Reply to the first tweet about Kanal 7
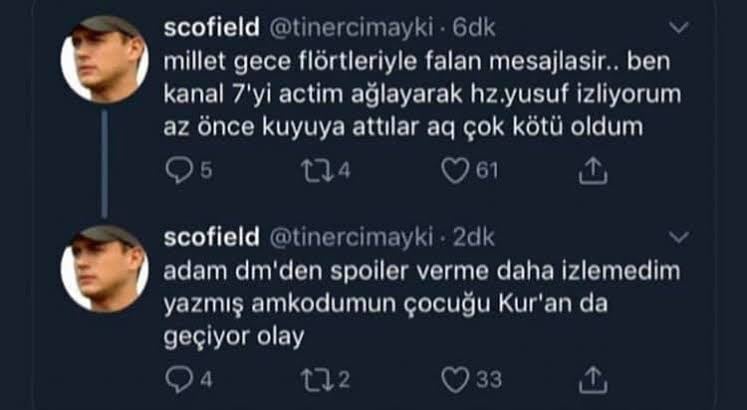 tap(176, 172)
